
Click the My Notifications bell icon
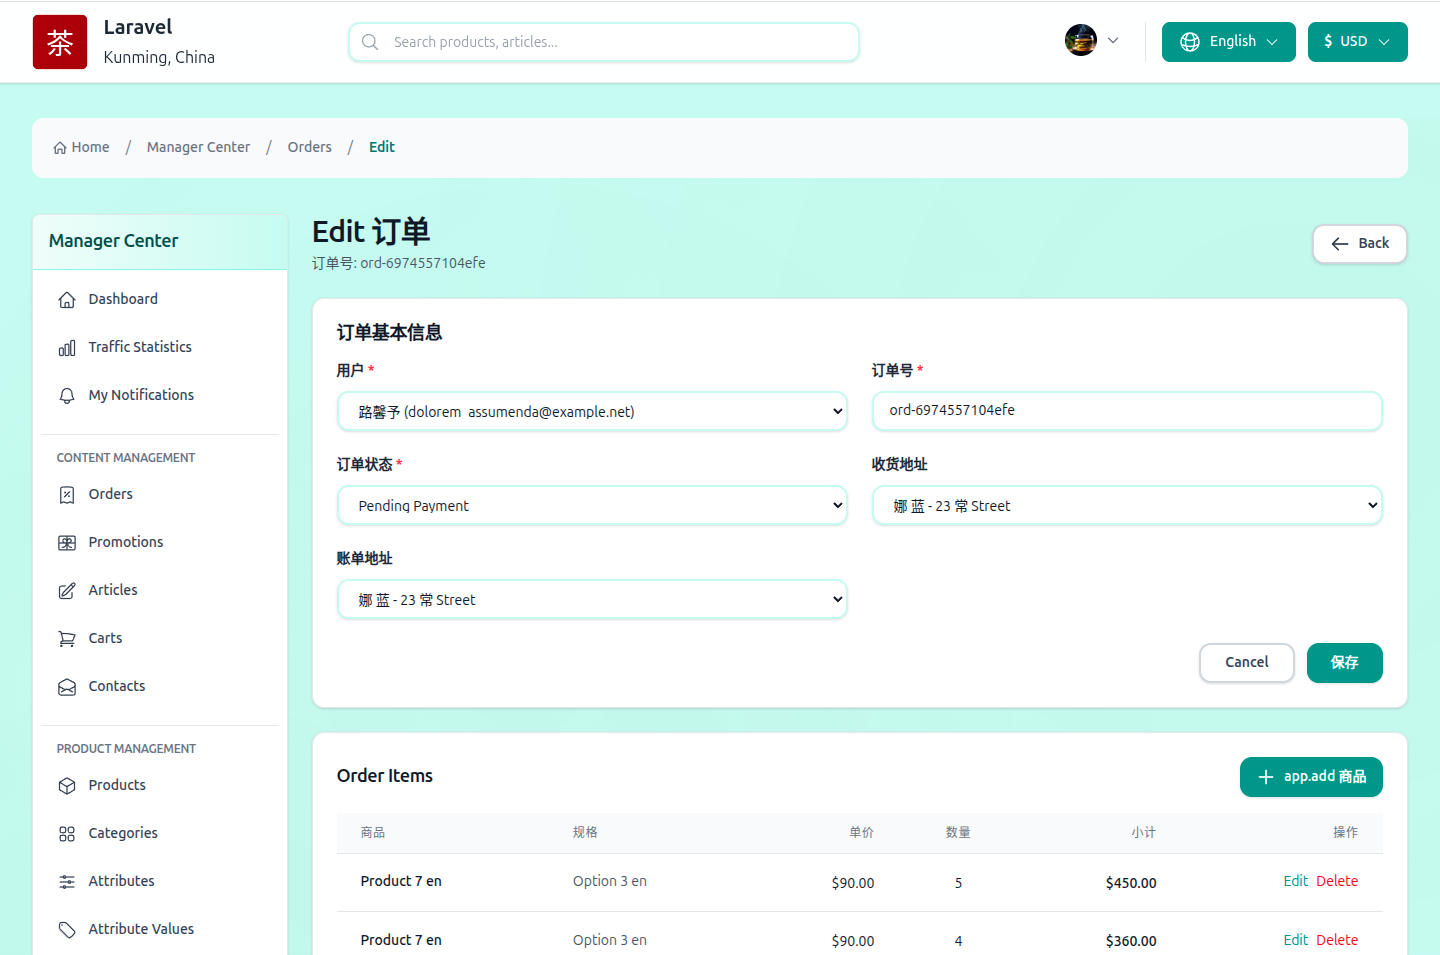[66, 394]
